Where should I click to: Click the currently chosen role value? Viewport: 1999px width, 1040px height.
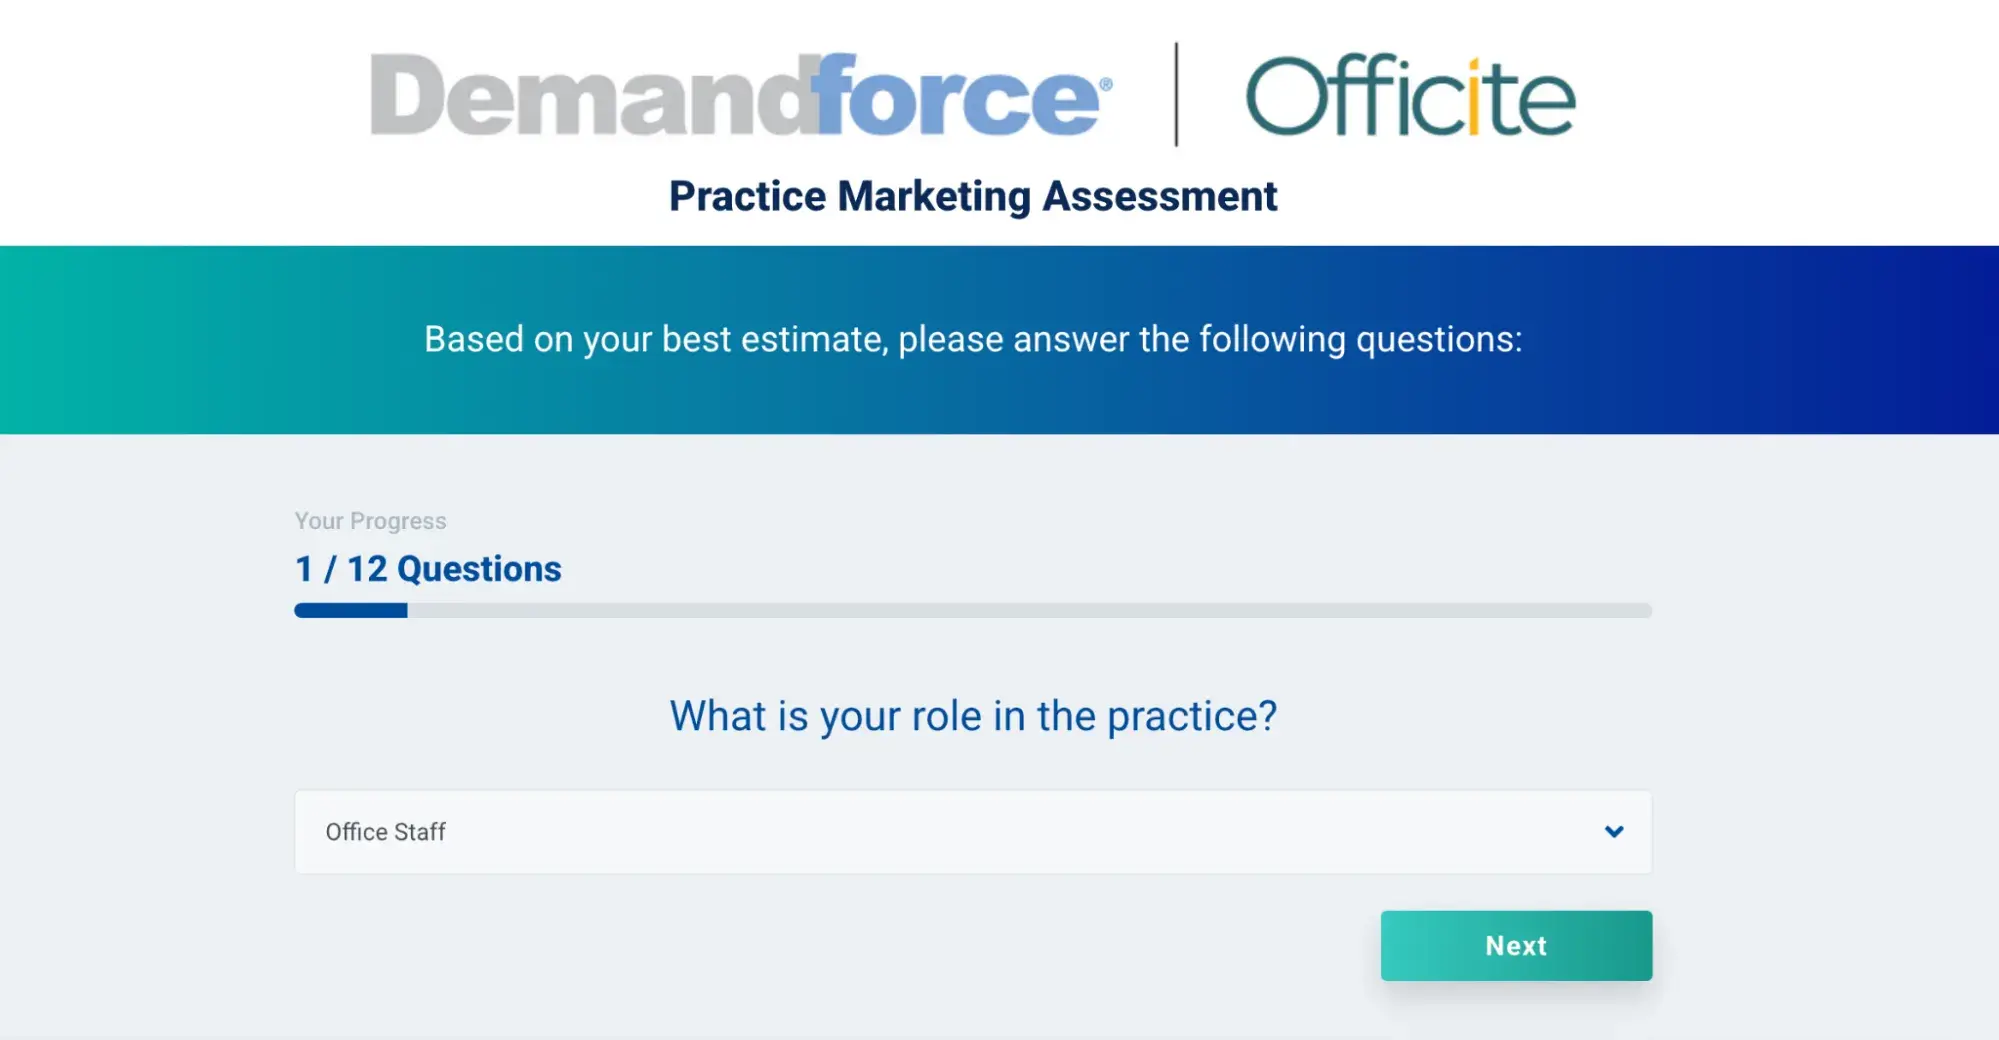pyautogui.click(x=385, y=831)
